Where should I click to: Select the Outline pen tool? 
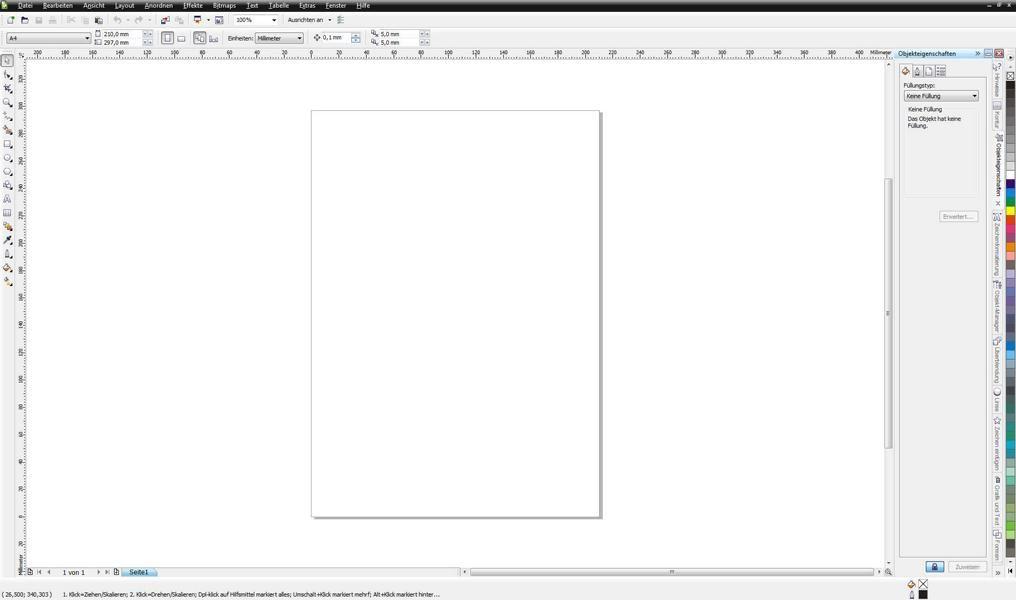coord(7,254)
